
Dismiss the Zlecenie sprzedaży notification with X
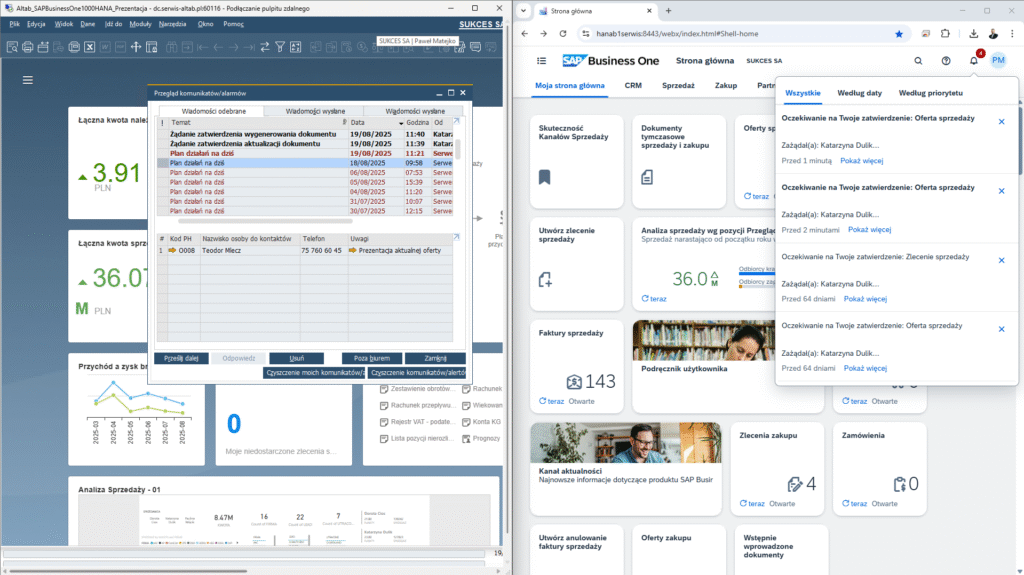(x=1001, y=260)
